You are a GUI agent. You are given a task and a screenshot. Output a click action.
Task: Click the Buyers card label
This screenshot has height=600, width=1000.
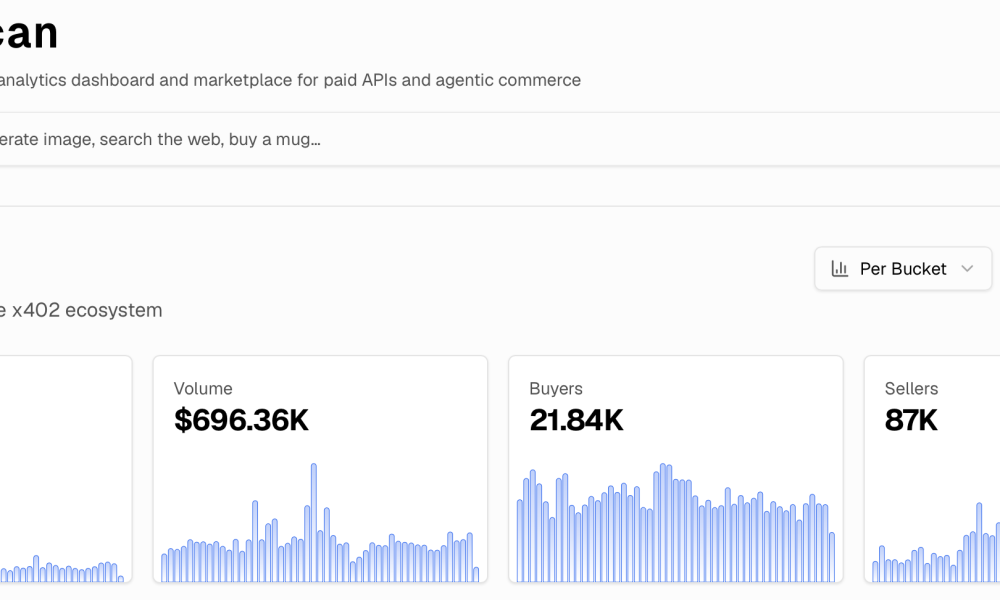tap(555, 388)
